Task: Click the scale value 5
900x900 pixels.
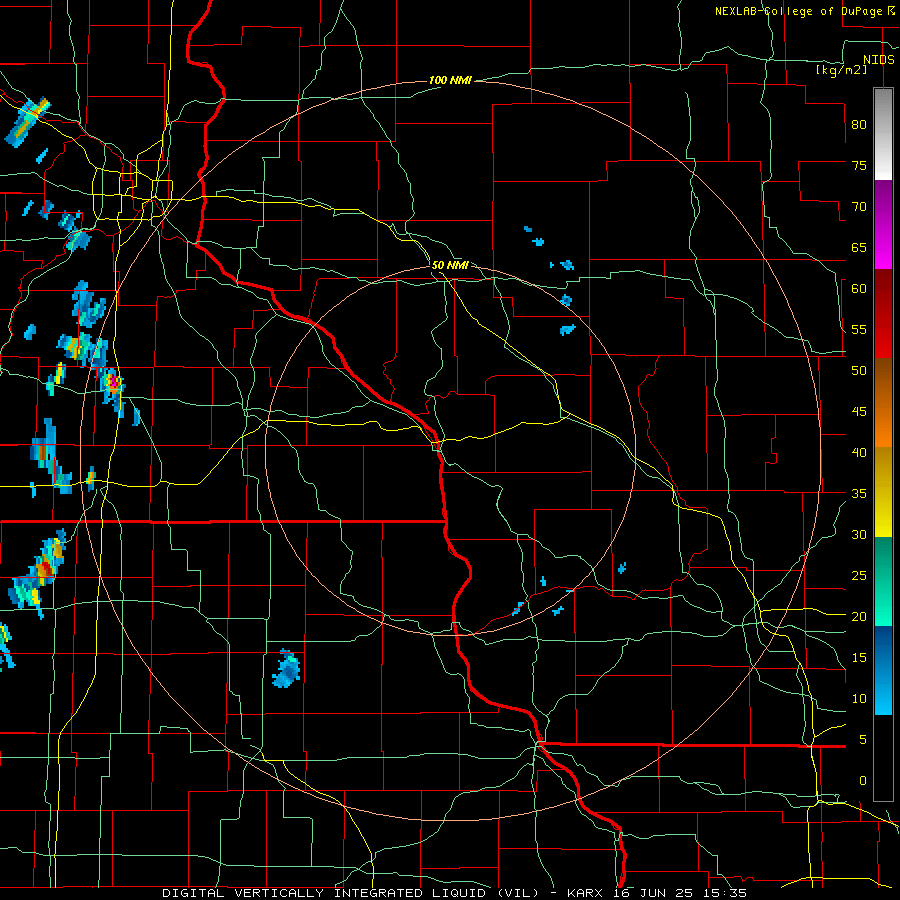Action: [863, 739]
